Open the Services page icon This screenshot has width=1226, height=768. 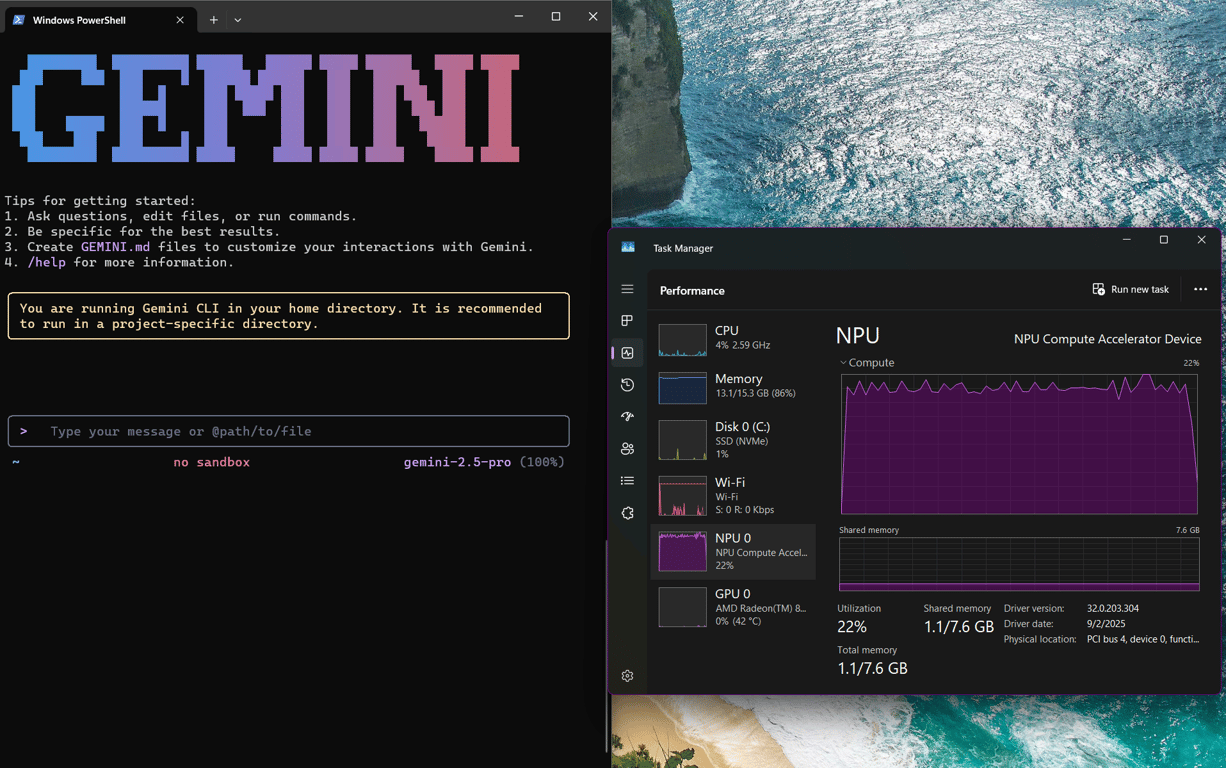627,513
